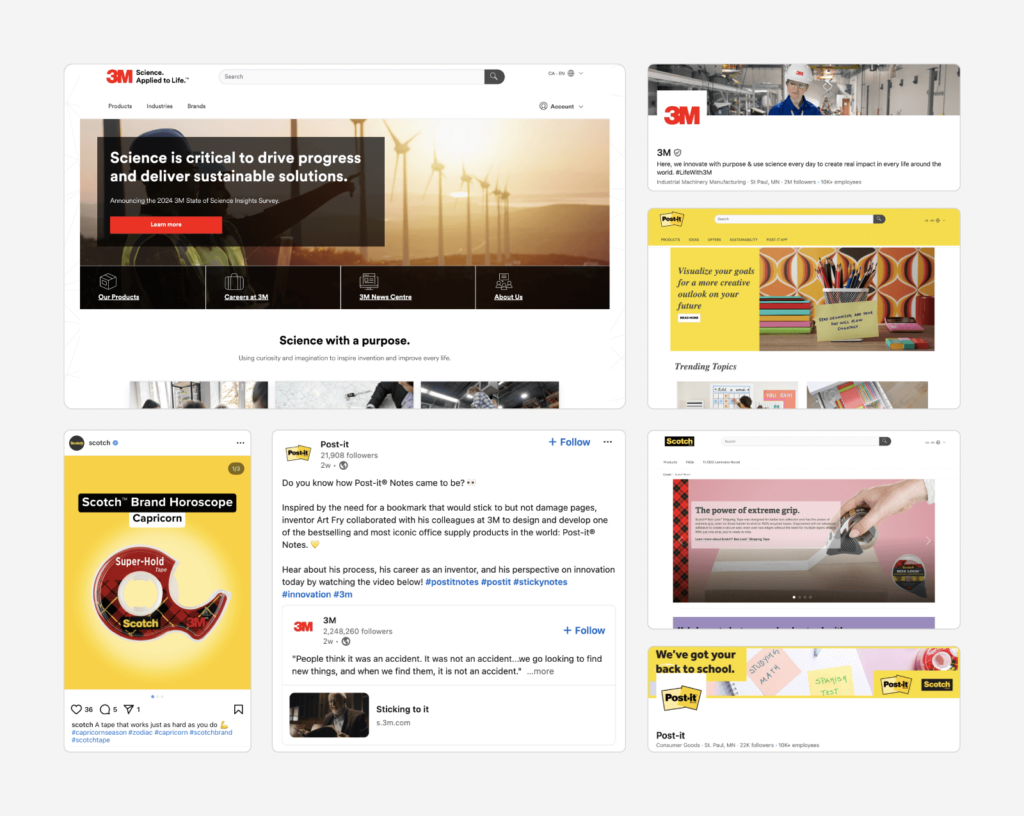Click next arrow on Scotch hero carousel

[927, 541]
